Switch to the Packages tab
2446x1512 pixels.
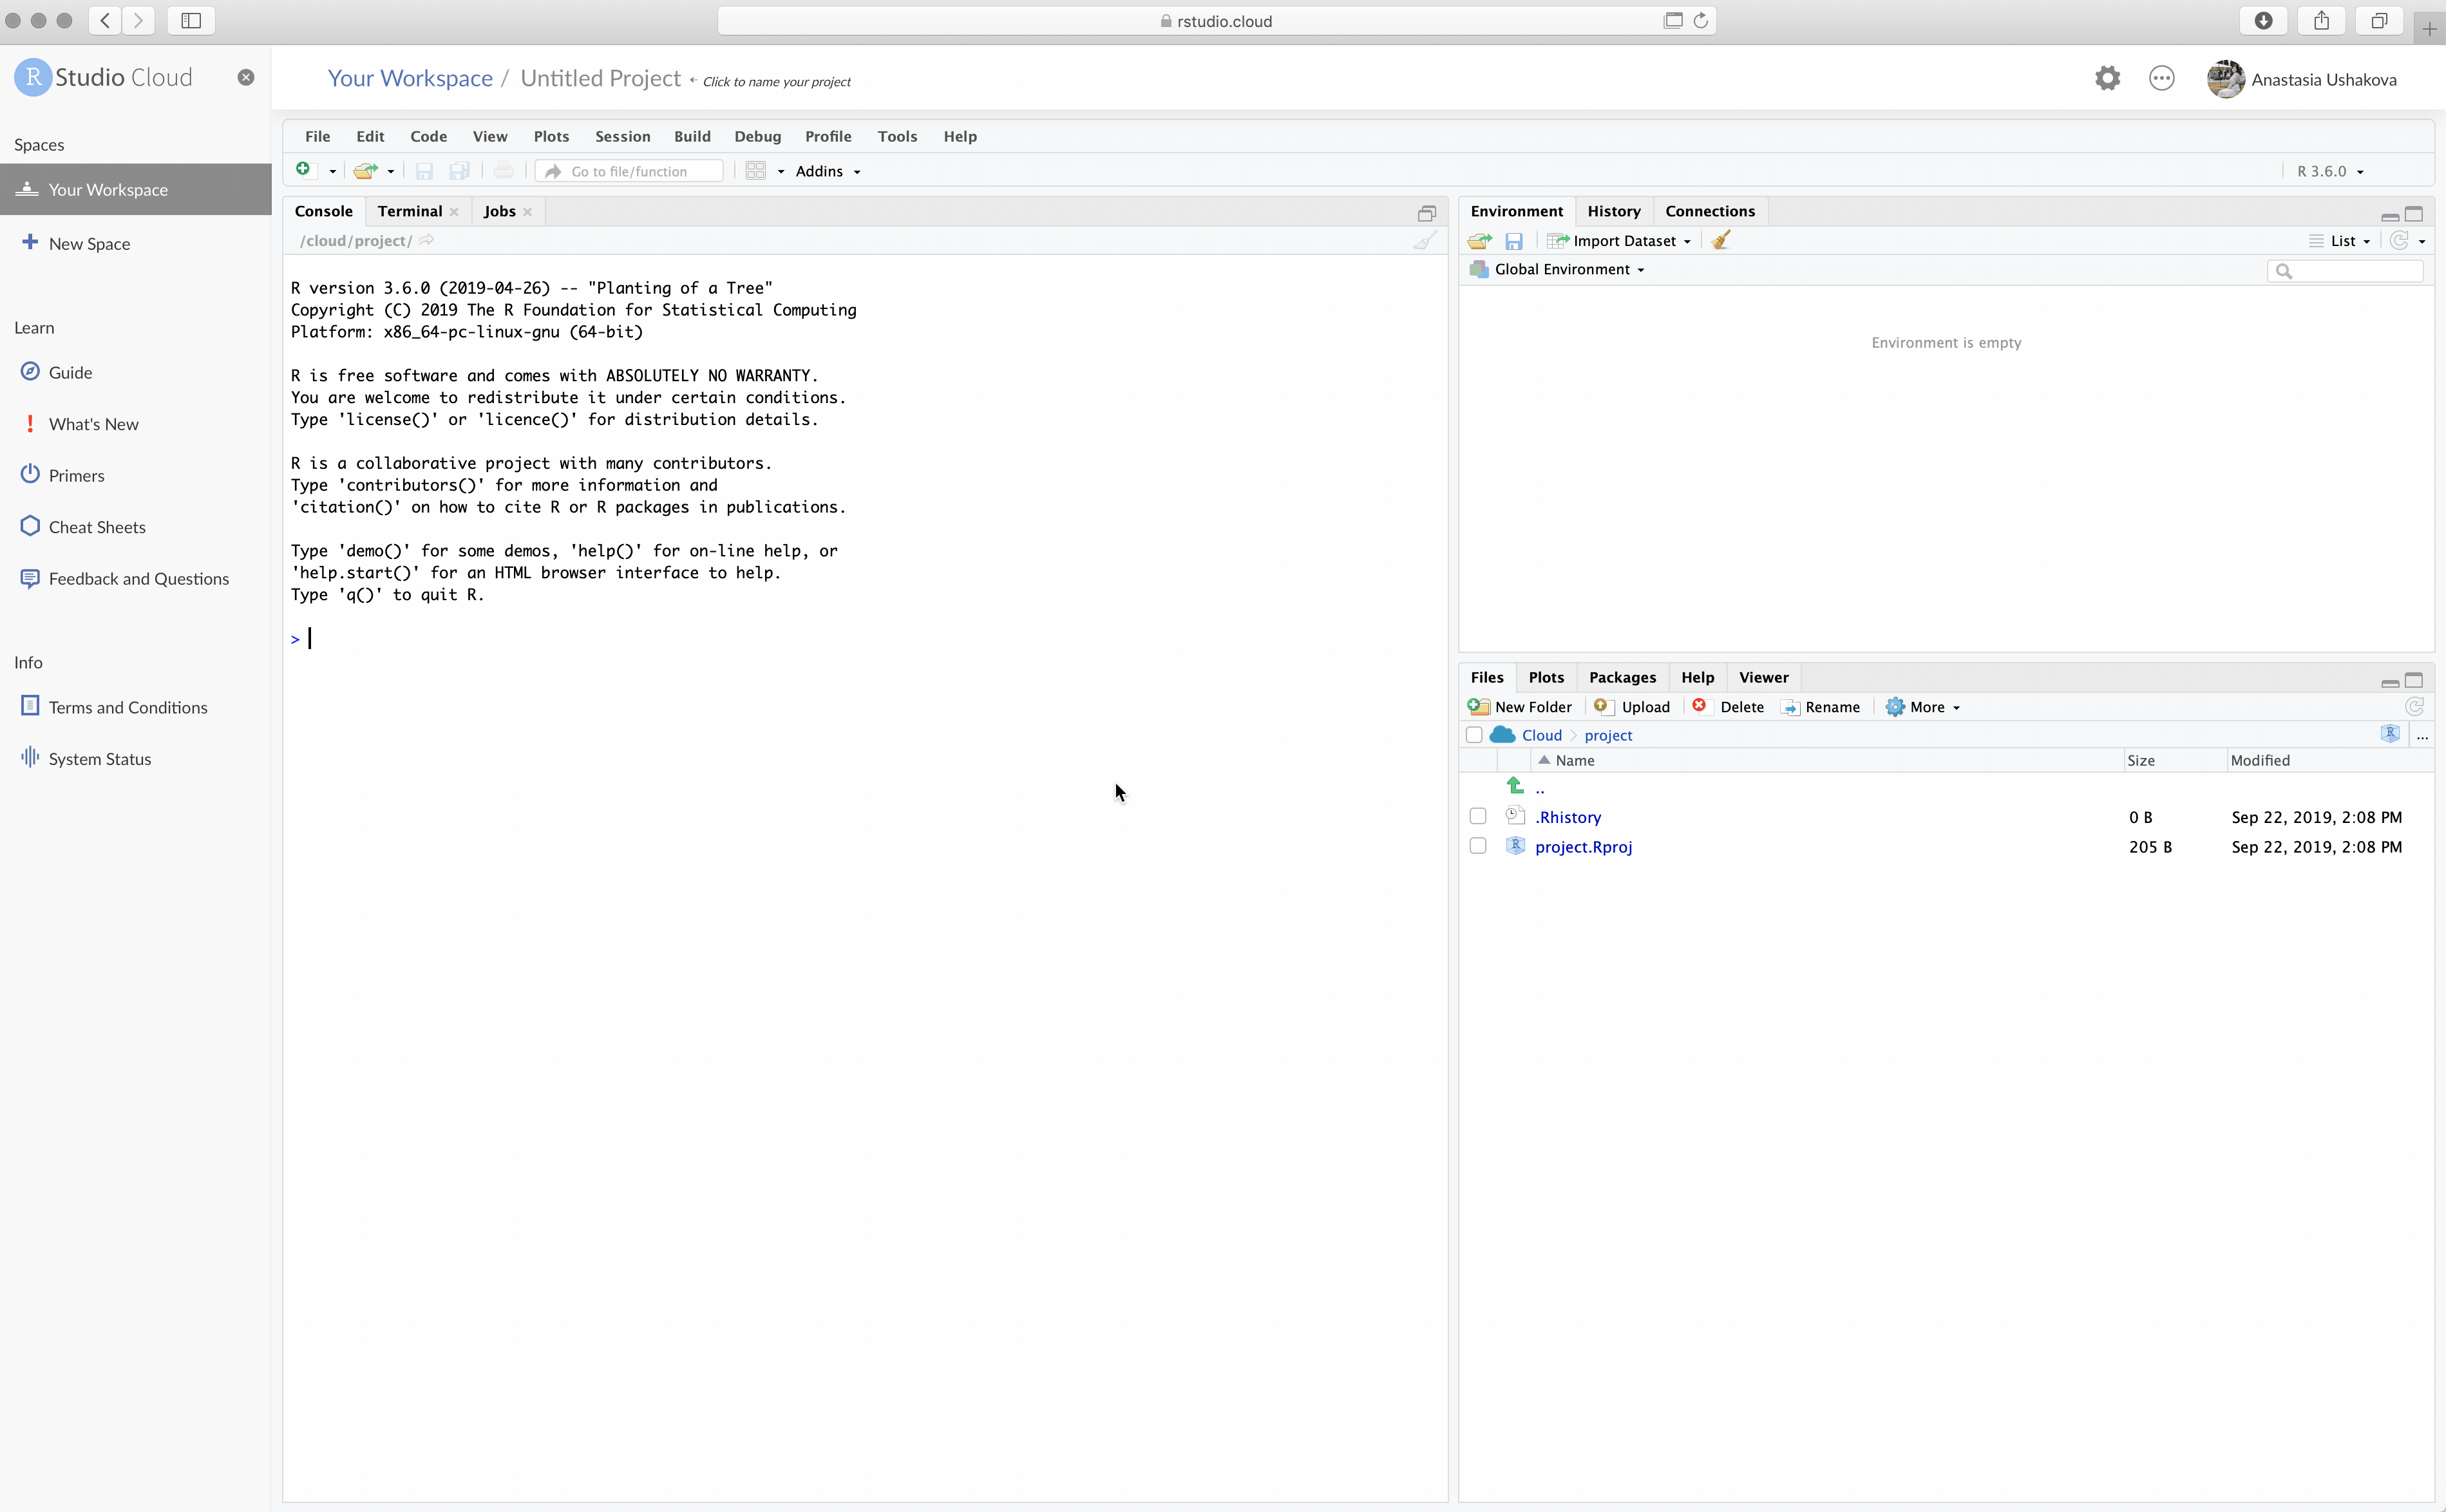pos(1621,677)
